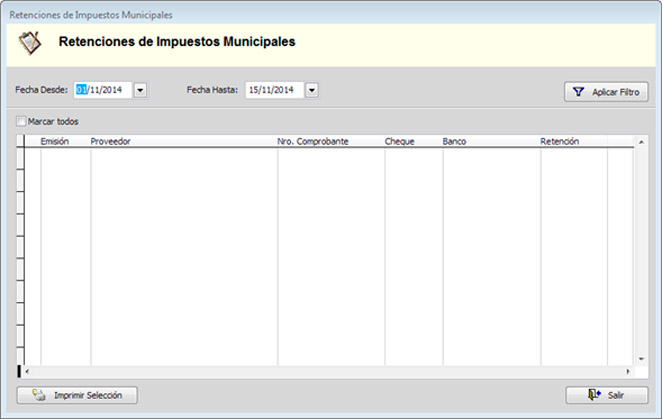Click the clipboard icon in the header

point(30,43)
